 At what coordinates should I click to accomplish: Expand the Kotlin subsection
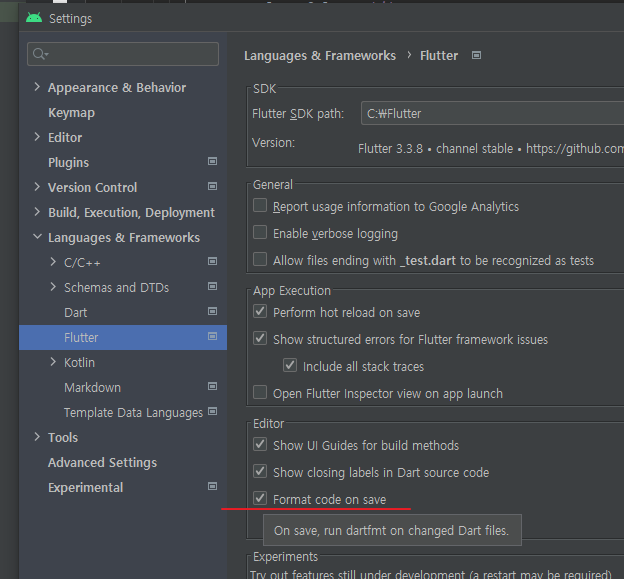click(x=53, y=362)
